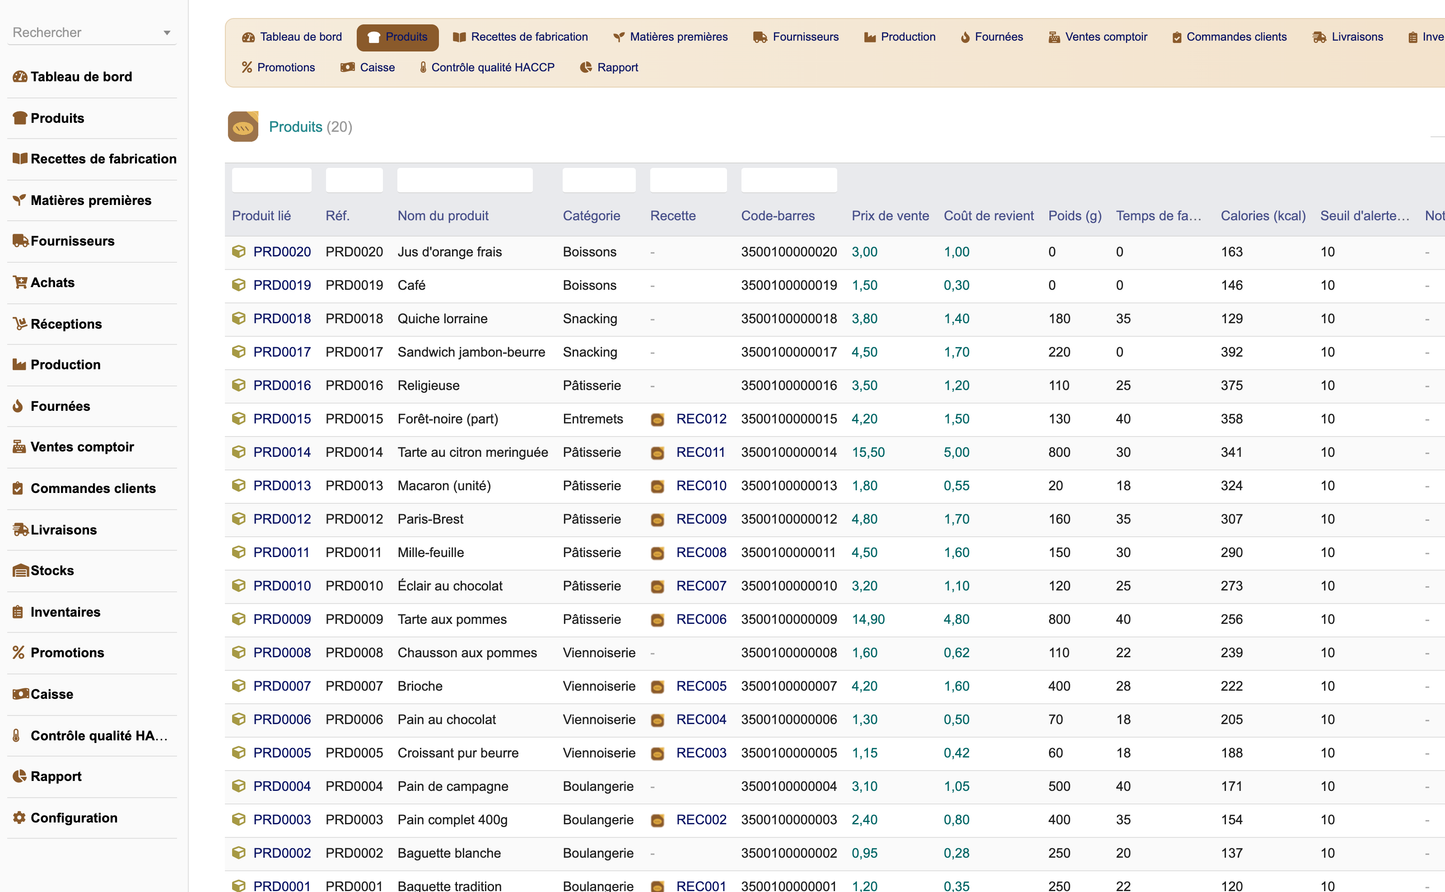Select the Produits top tab

(x=397, y=37)
